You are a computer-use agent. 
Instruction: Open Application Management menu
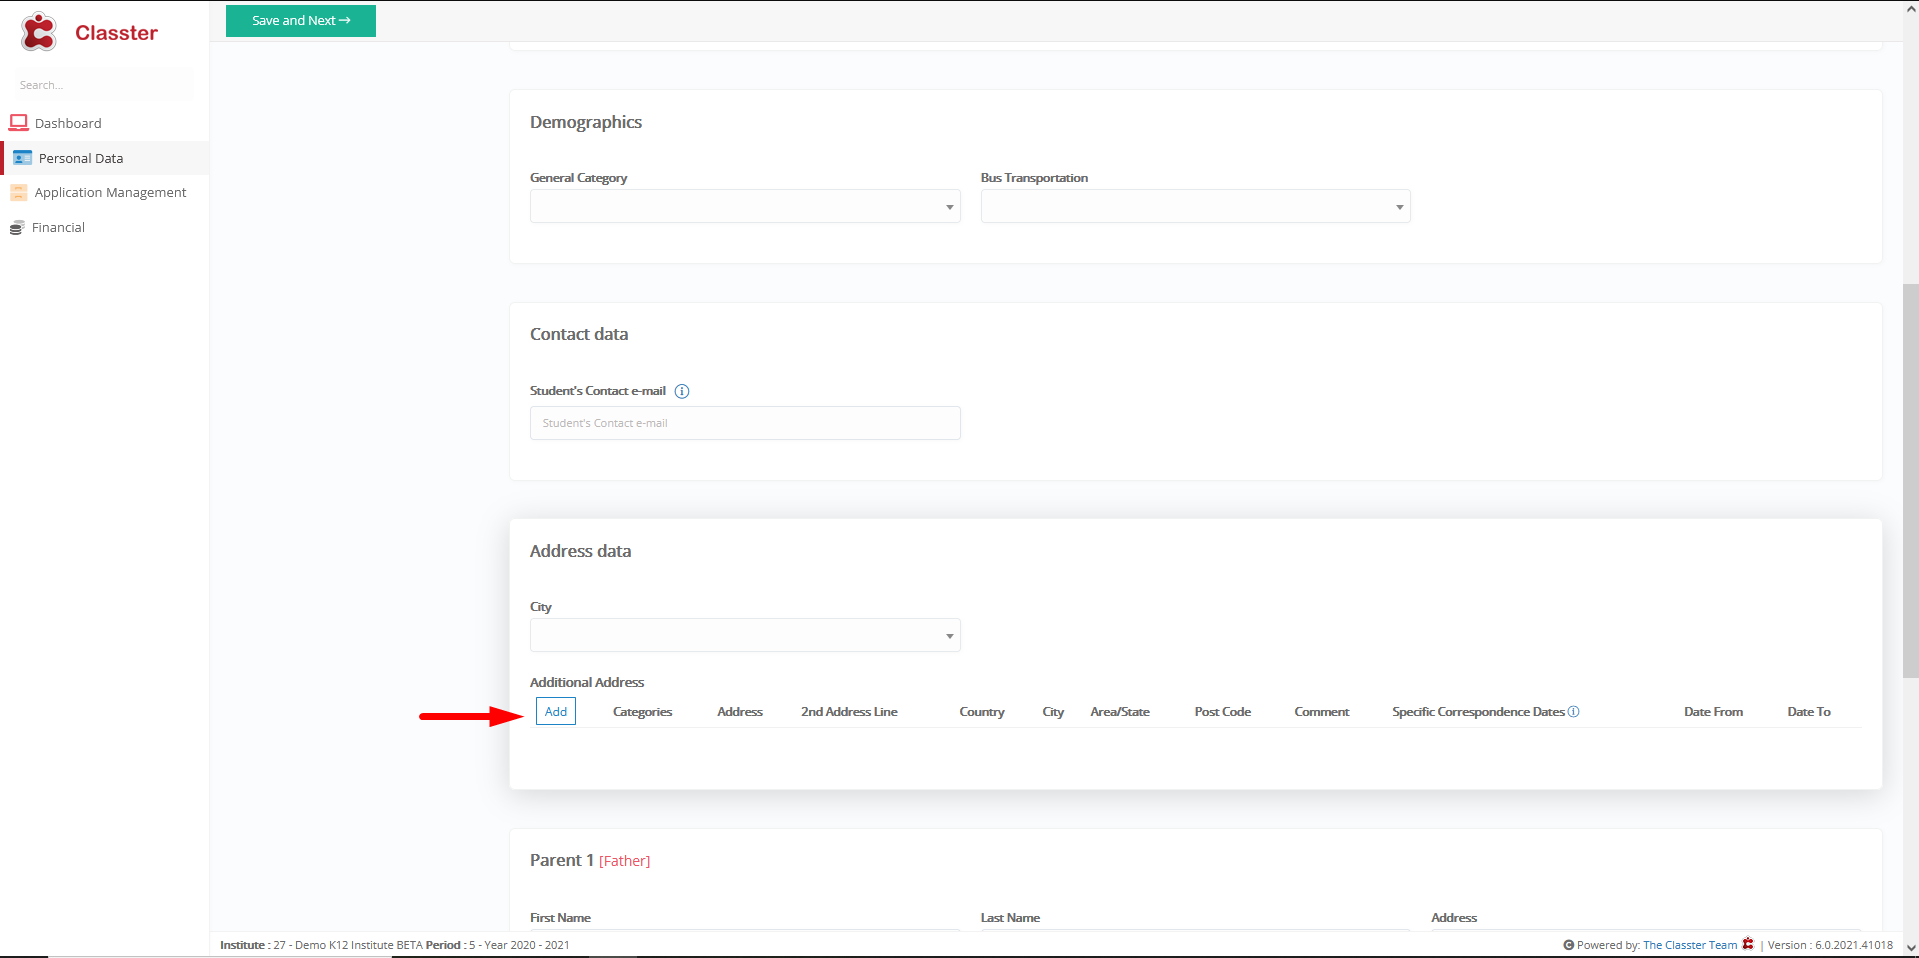click(110, 192)
